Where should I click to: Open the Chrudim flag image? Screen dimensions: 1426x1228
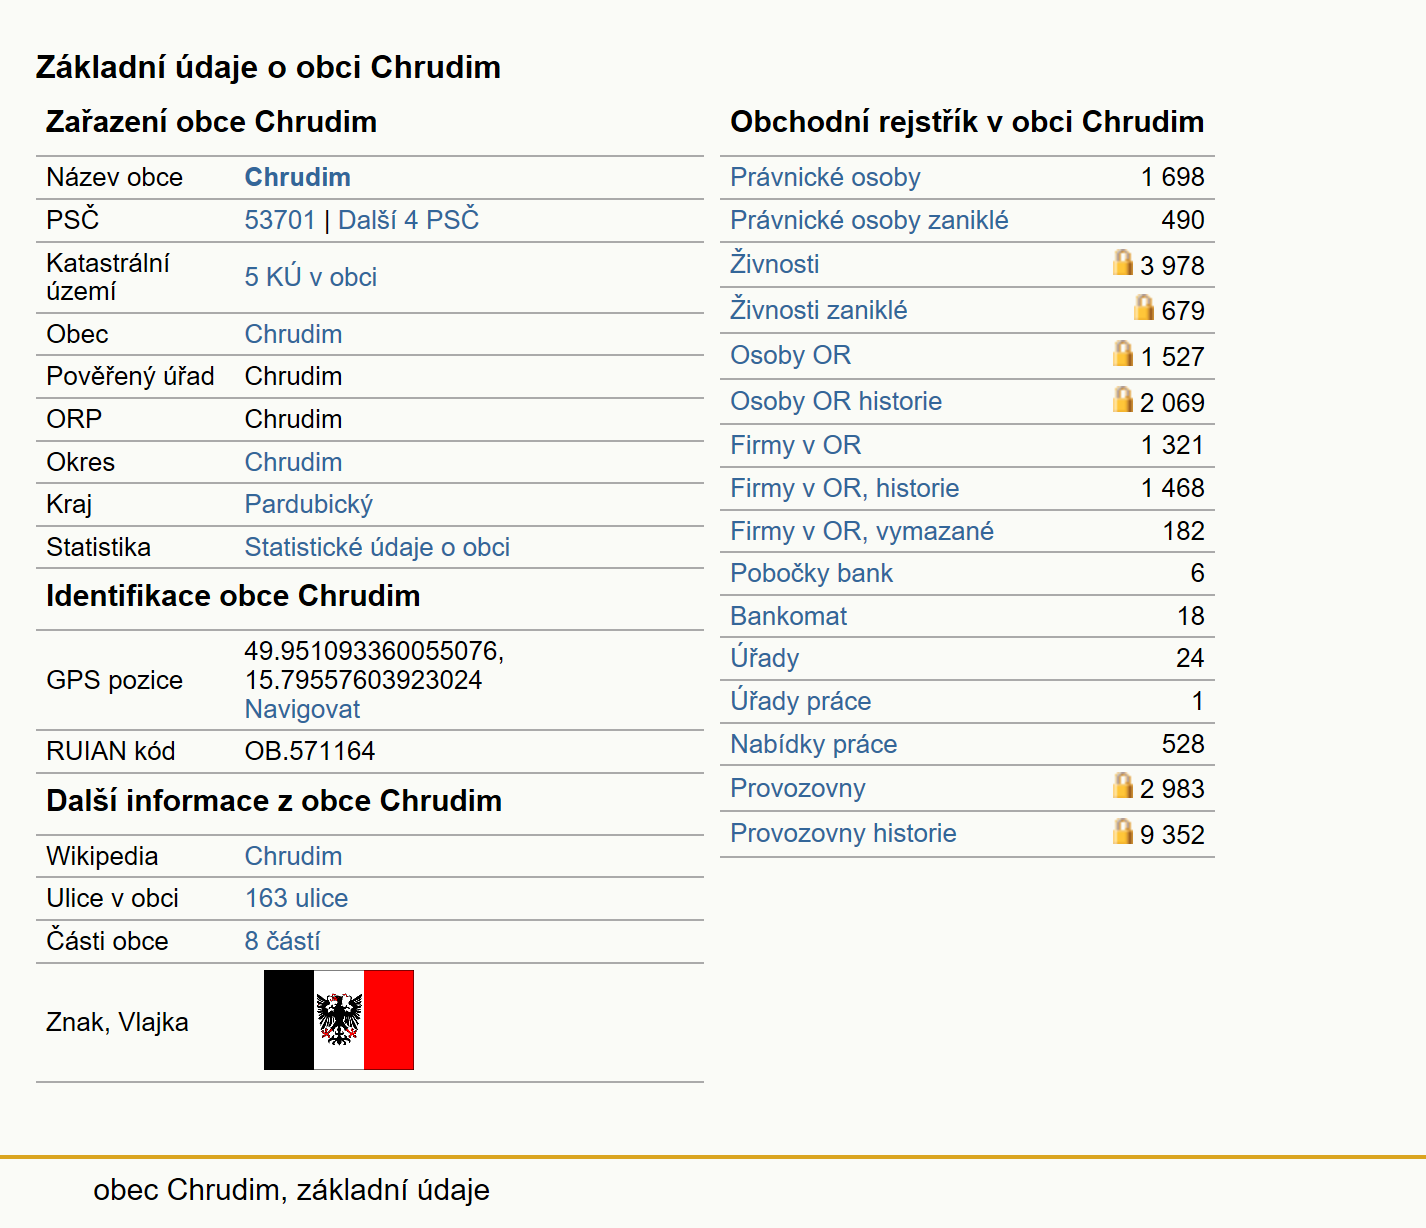point(339,1020)
